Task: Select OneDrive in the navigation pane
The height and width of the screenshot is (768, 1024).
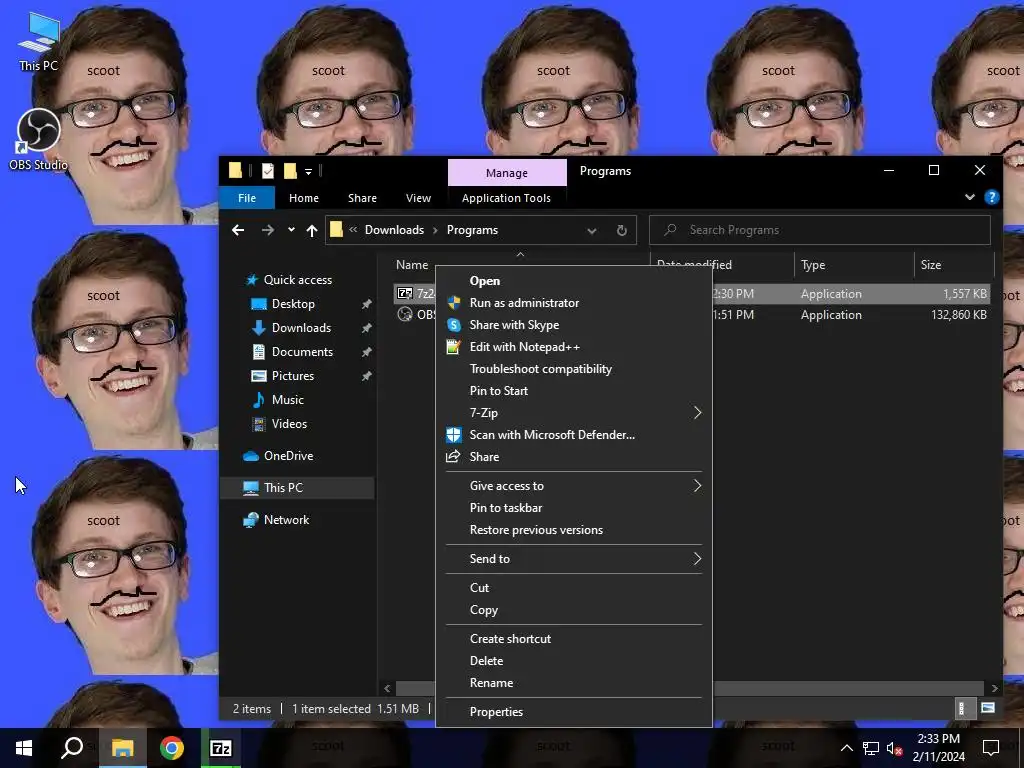Action: point(287,456)
